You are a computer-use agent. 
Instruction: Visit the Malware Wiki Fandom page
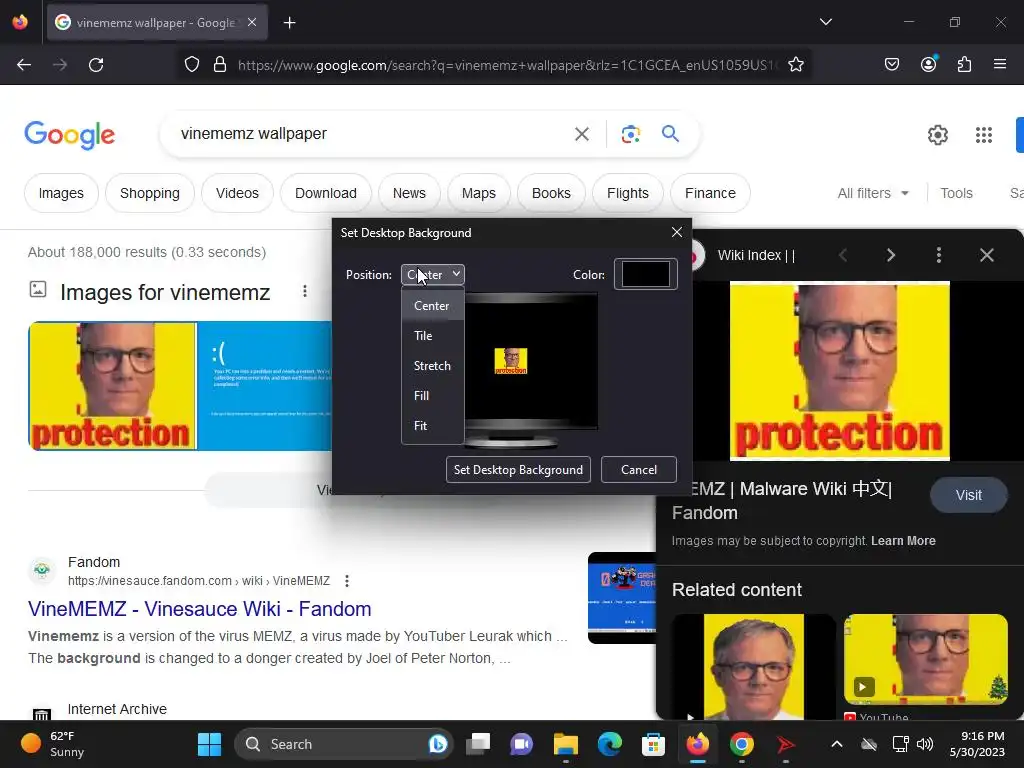(968, 495)
